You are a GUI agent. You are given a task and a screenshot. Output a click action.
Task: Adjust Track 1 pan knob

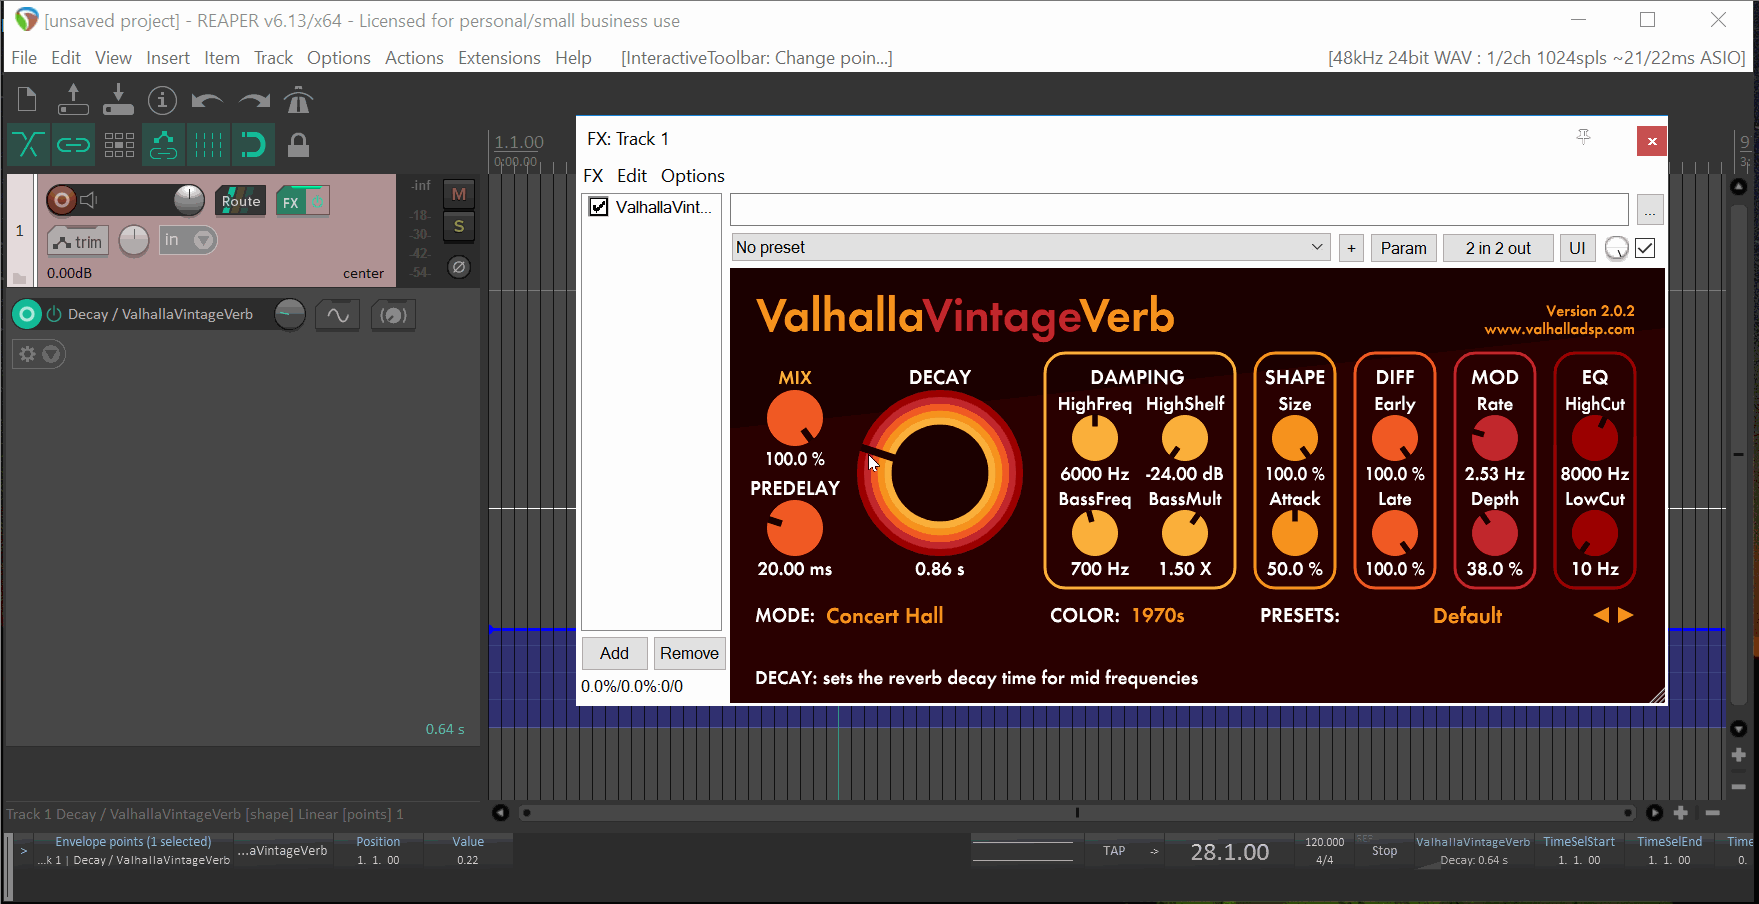pos(134,240)
